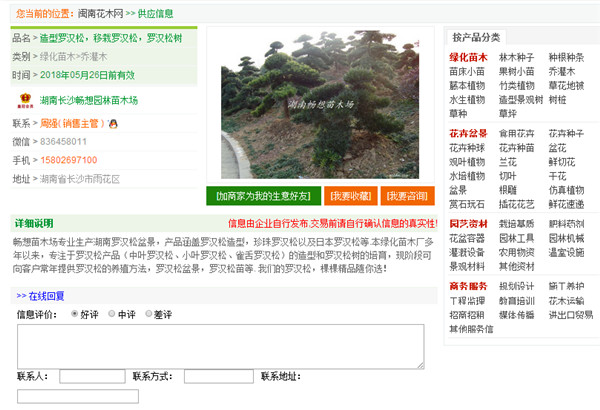
Task: Click the 加商家为我的生意好友 button
Action: click(x=263, y=195)
